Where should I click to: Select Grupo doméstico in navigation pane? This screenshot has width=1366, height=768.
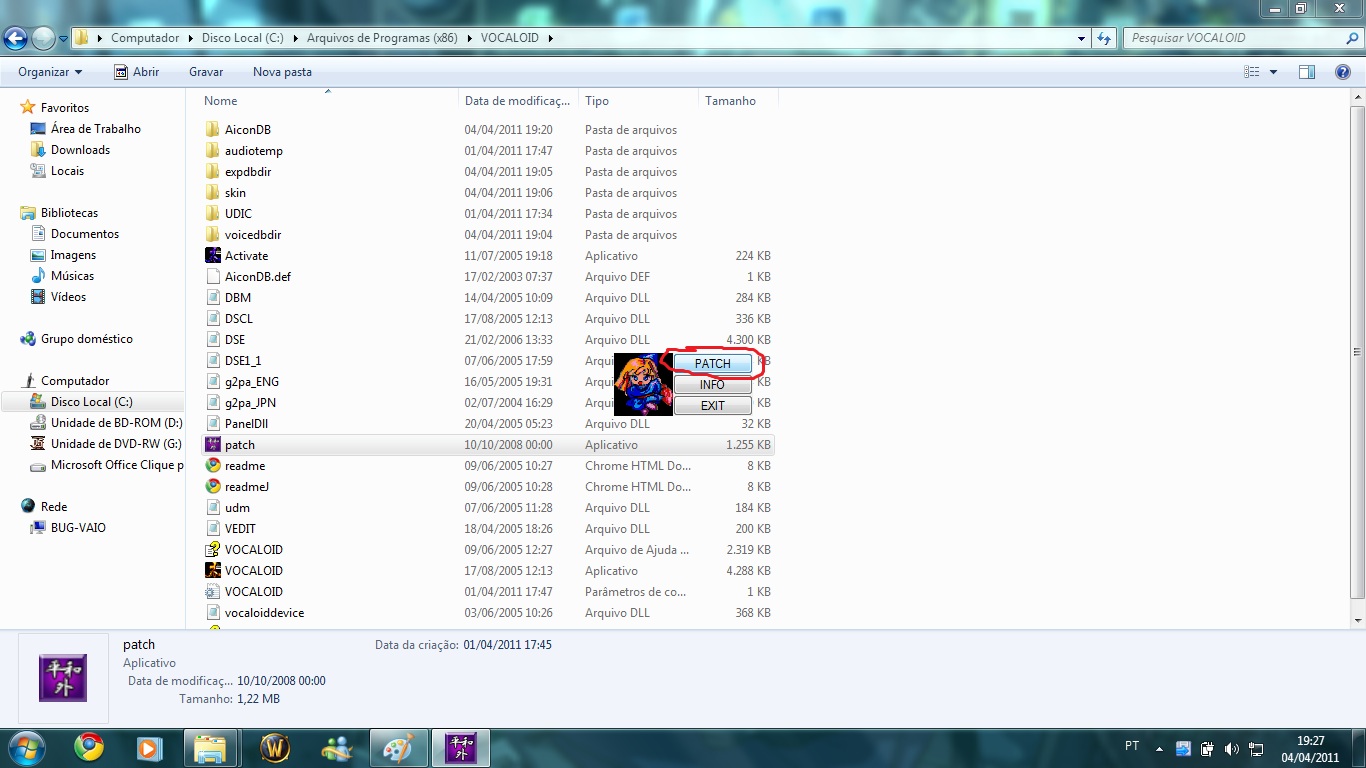pyautogui.click(x=86, y=338)
